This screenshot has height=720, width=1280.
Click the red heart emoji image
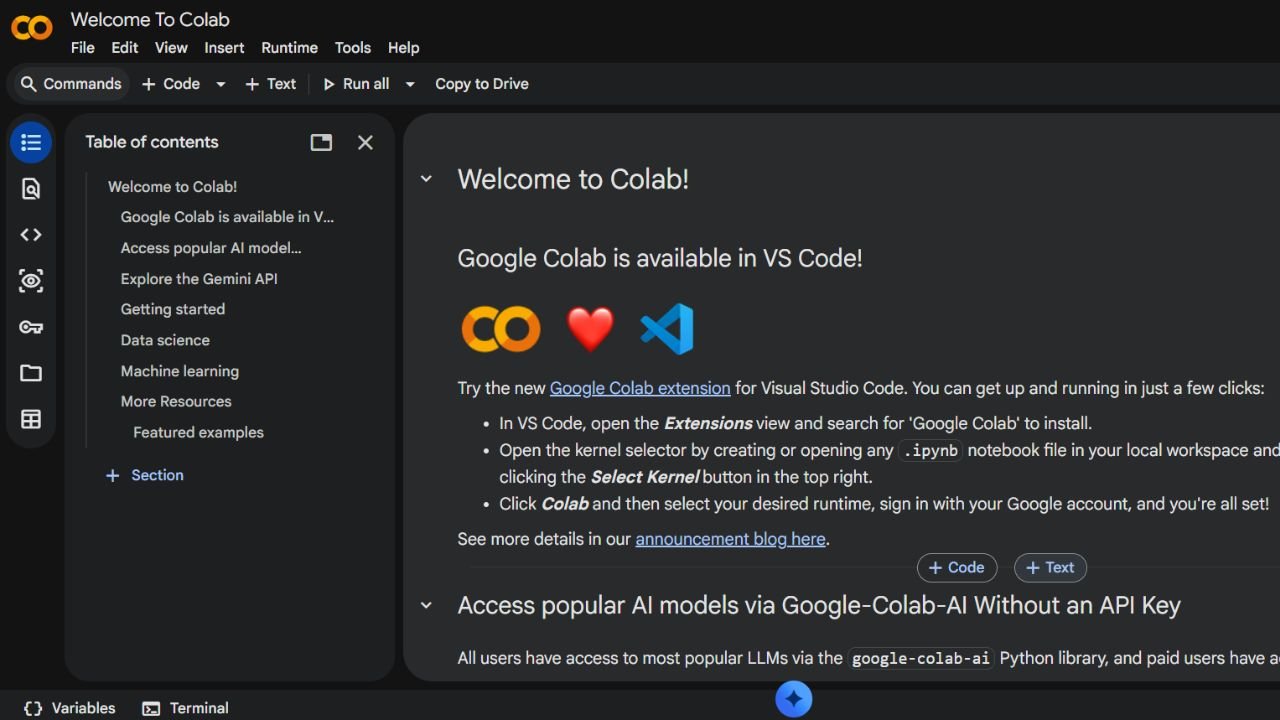(590, 329)
